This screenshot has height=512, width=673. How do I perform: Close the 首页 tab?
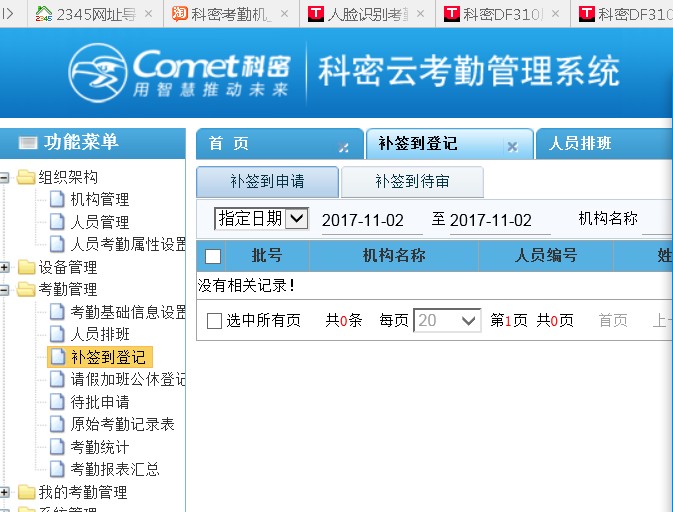click(x=343, y=148)
